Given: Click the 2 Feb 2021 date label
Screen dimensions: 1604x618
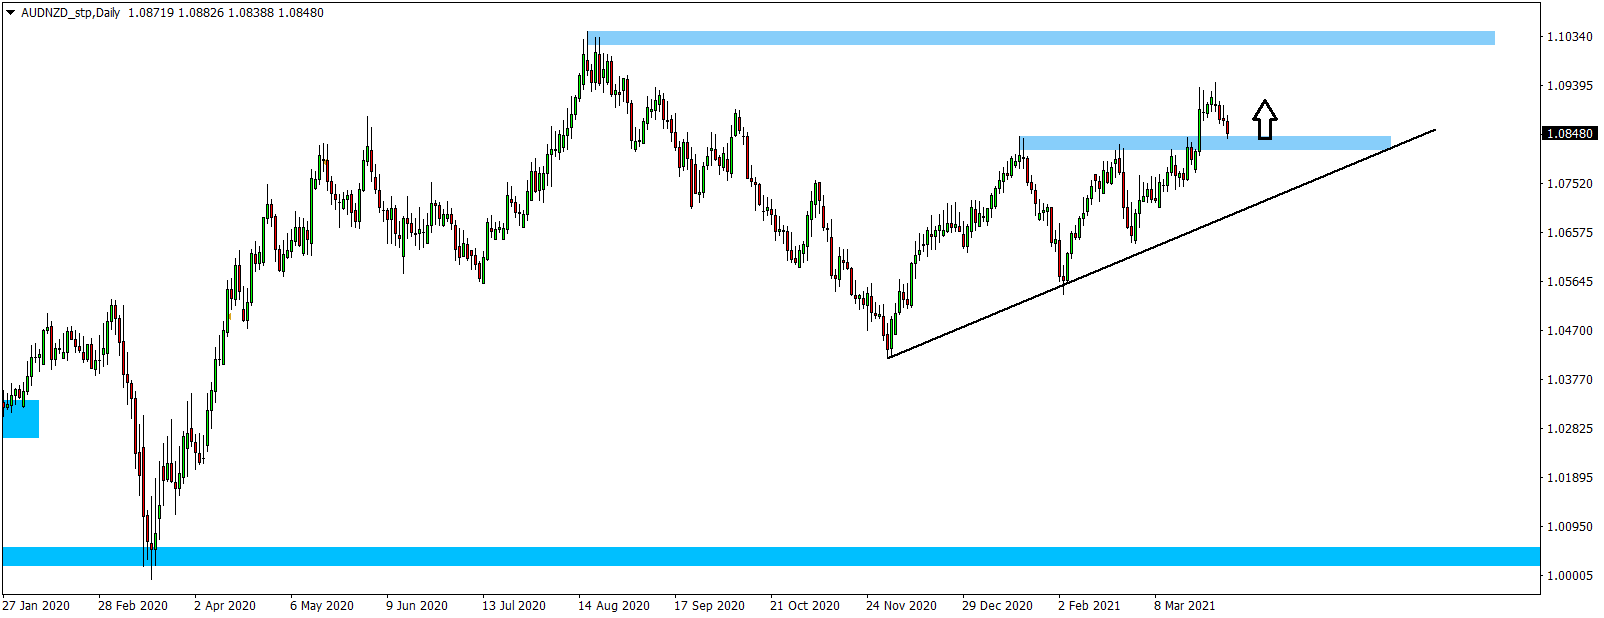Looking at the screenshot, I should point(1089,606).
